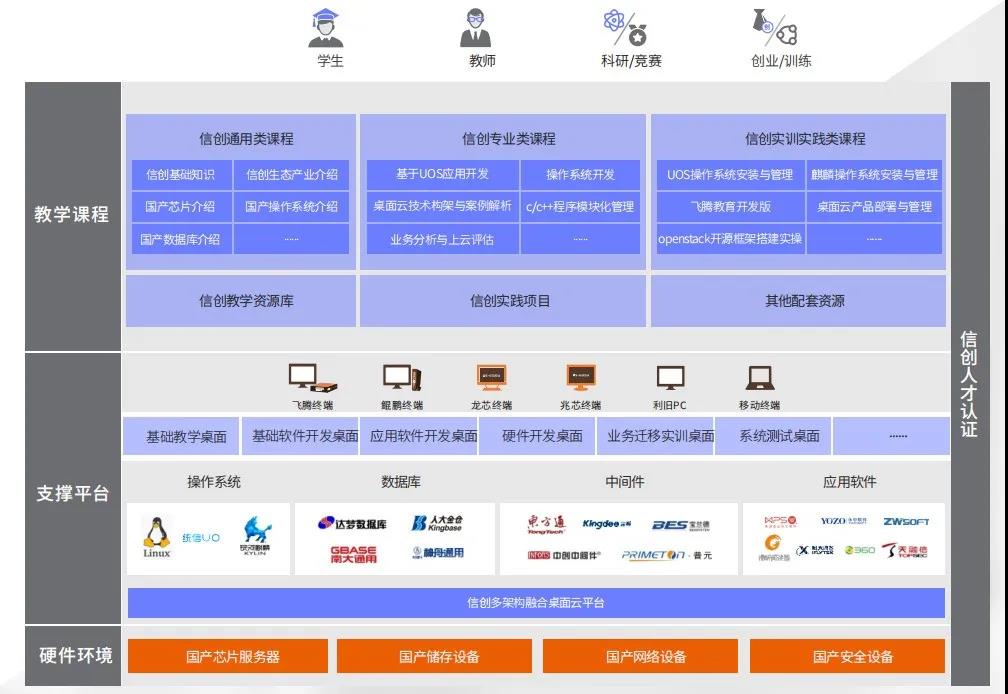The image size is (1008, 694).
Task: Click the 龙芯终端 orange monitor icon
Action: tap(491, 378)
